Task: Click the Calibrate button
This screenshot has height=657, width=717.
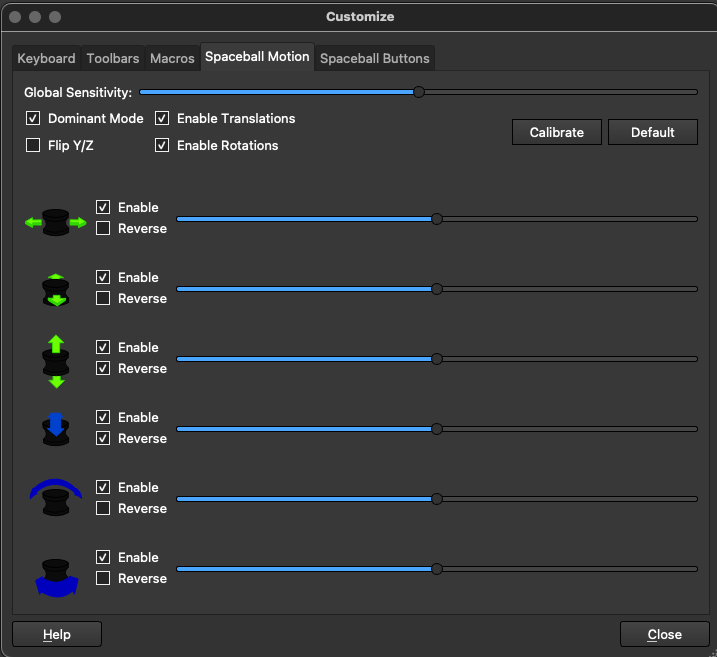Action: [556, 132]
